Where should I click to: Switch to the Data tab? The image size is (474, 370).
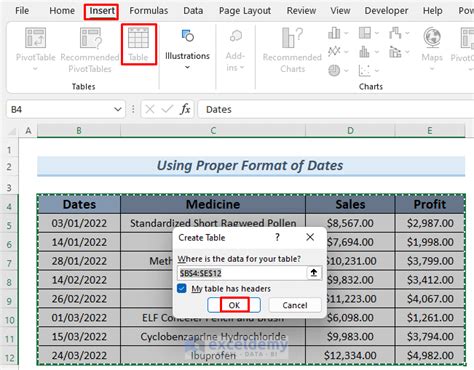pos(193,11)
